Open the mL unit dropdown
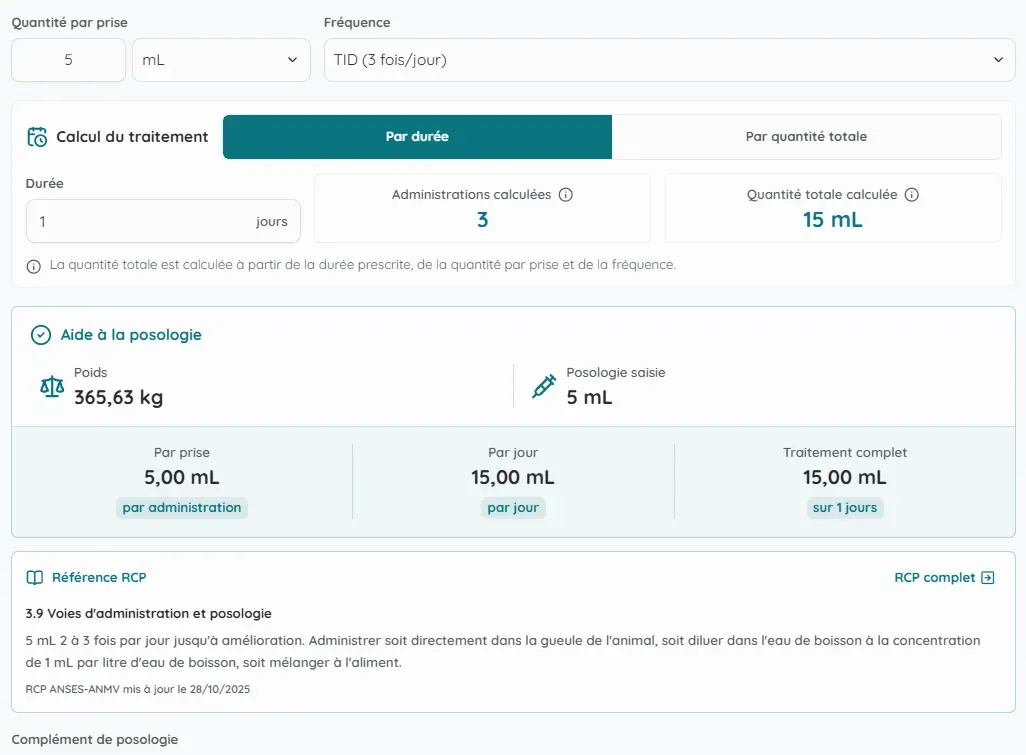 [221, 60]
